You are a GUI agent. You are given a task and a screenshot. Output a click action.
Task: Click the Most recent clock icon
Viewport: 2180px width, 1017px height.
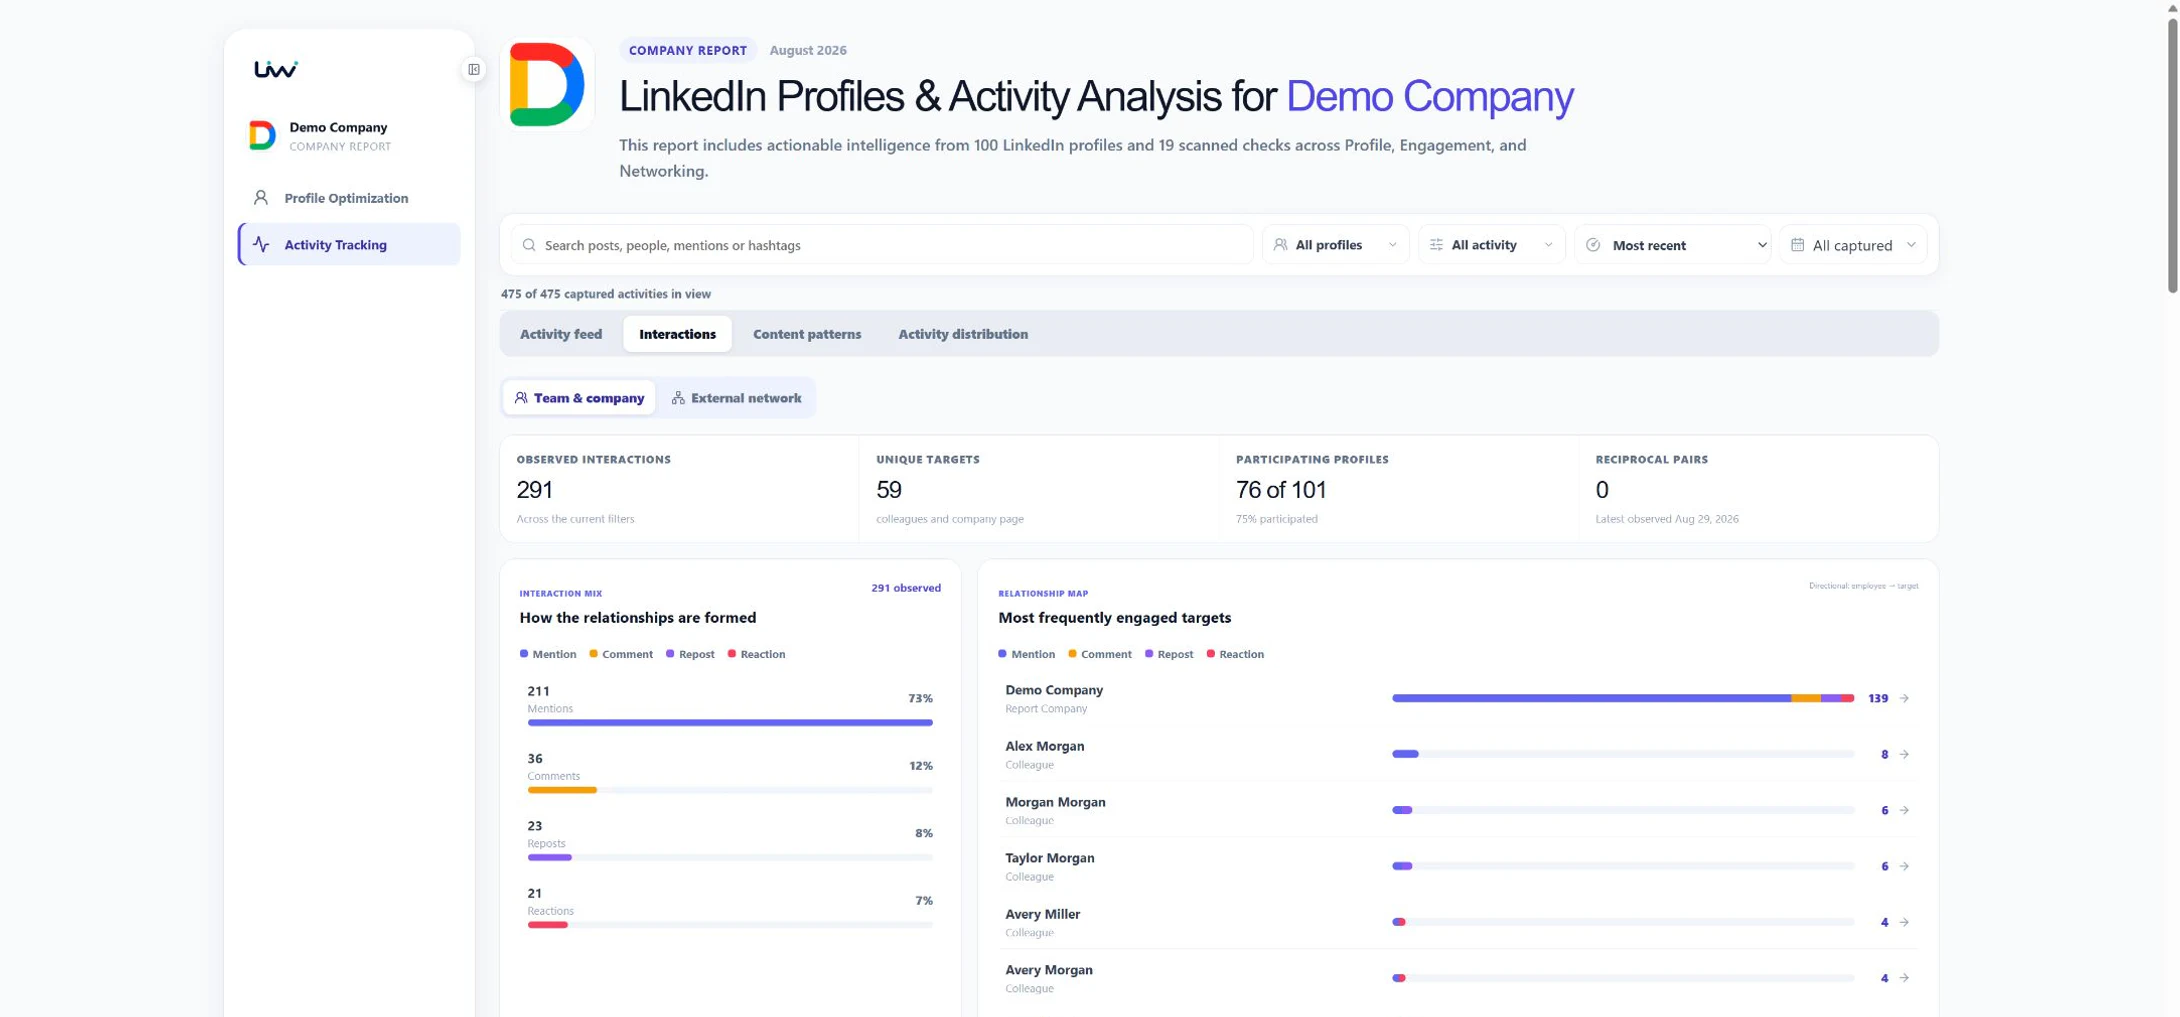[1593, 245]
